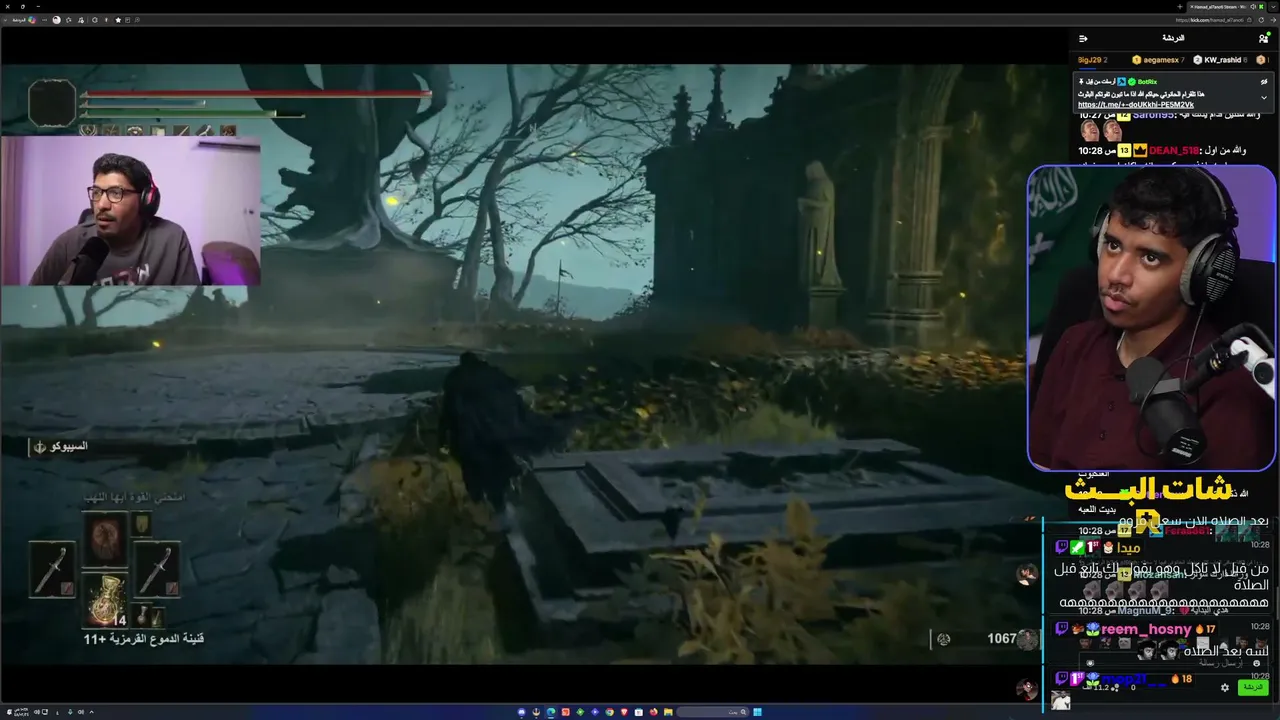Open chat settings gear icon
This screenshot has height=720, width=1280.
[1225, 687]
